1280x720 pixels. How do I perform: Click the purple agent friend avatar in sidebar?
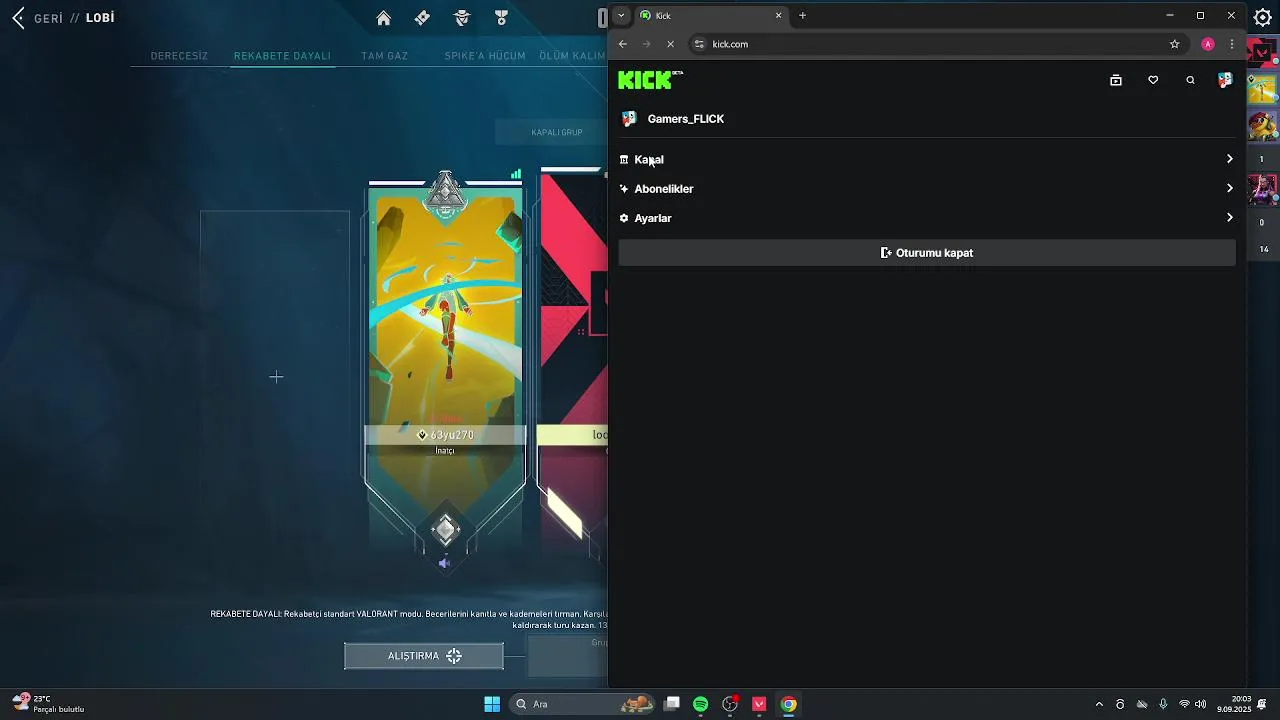pyautogui.click(x=1262, y=189)
